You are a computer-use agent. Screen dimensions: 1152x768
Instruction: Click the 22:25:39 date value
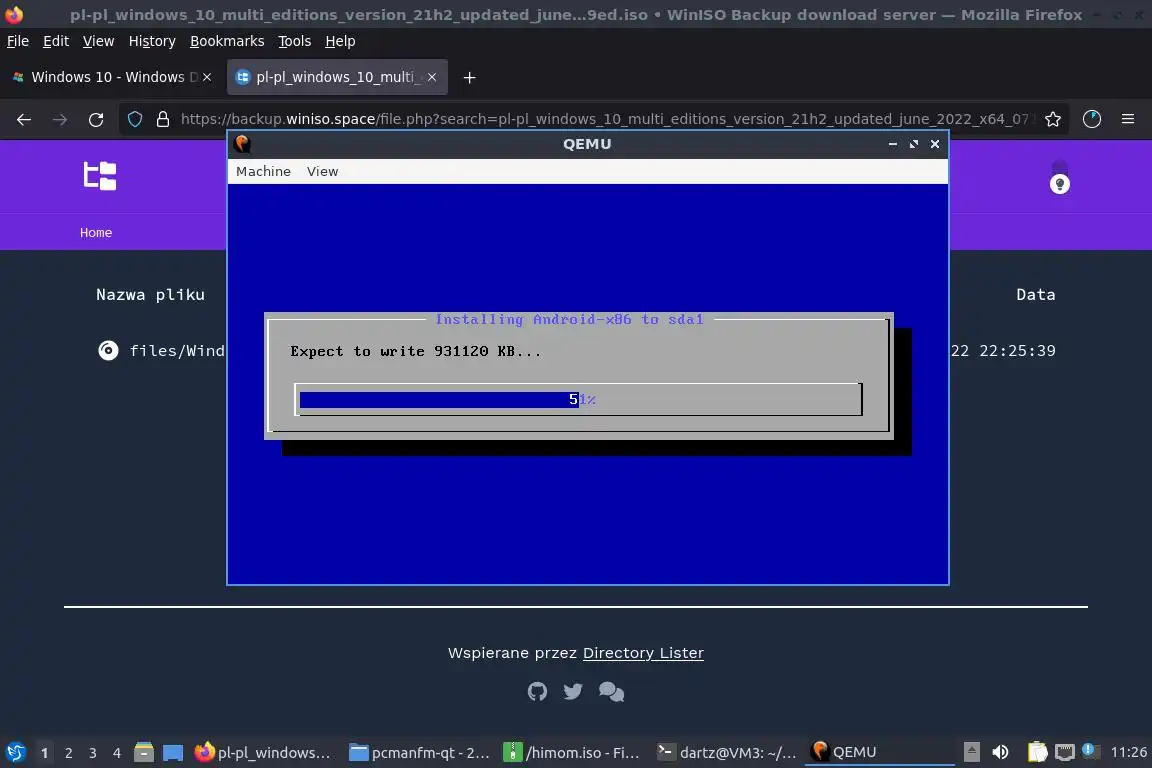click(x=1018, y=351)
